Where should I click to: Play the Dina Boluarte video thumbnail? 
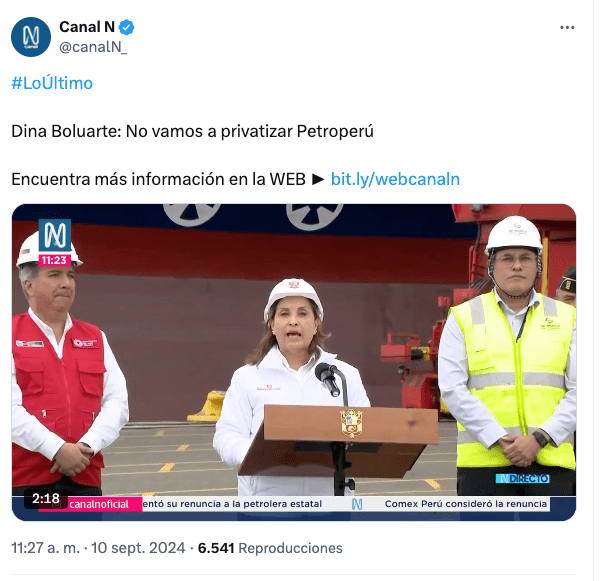294,362
